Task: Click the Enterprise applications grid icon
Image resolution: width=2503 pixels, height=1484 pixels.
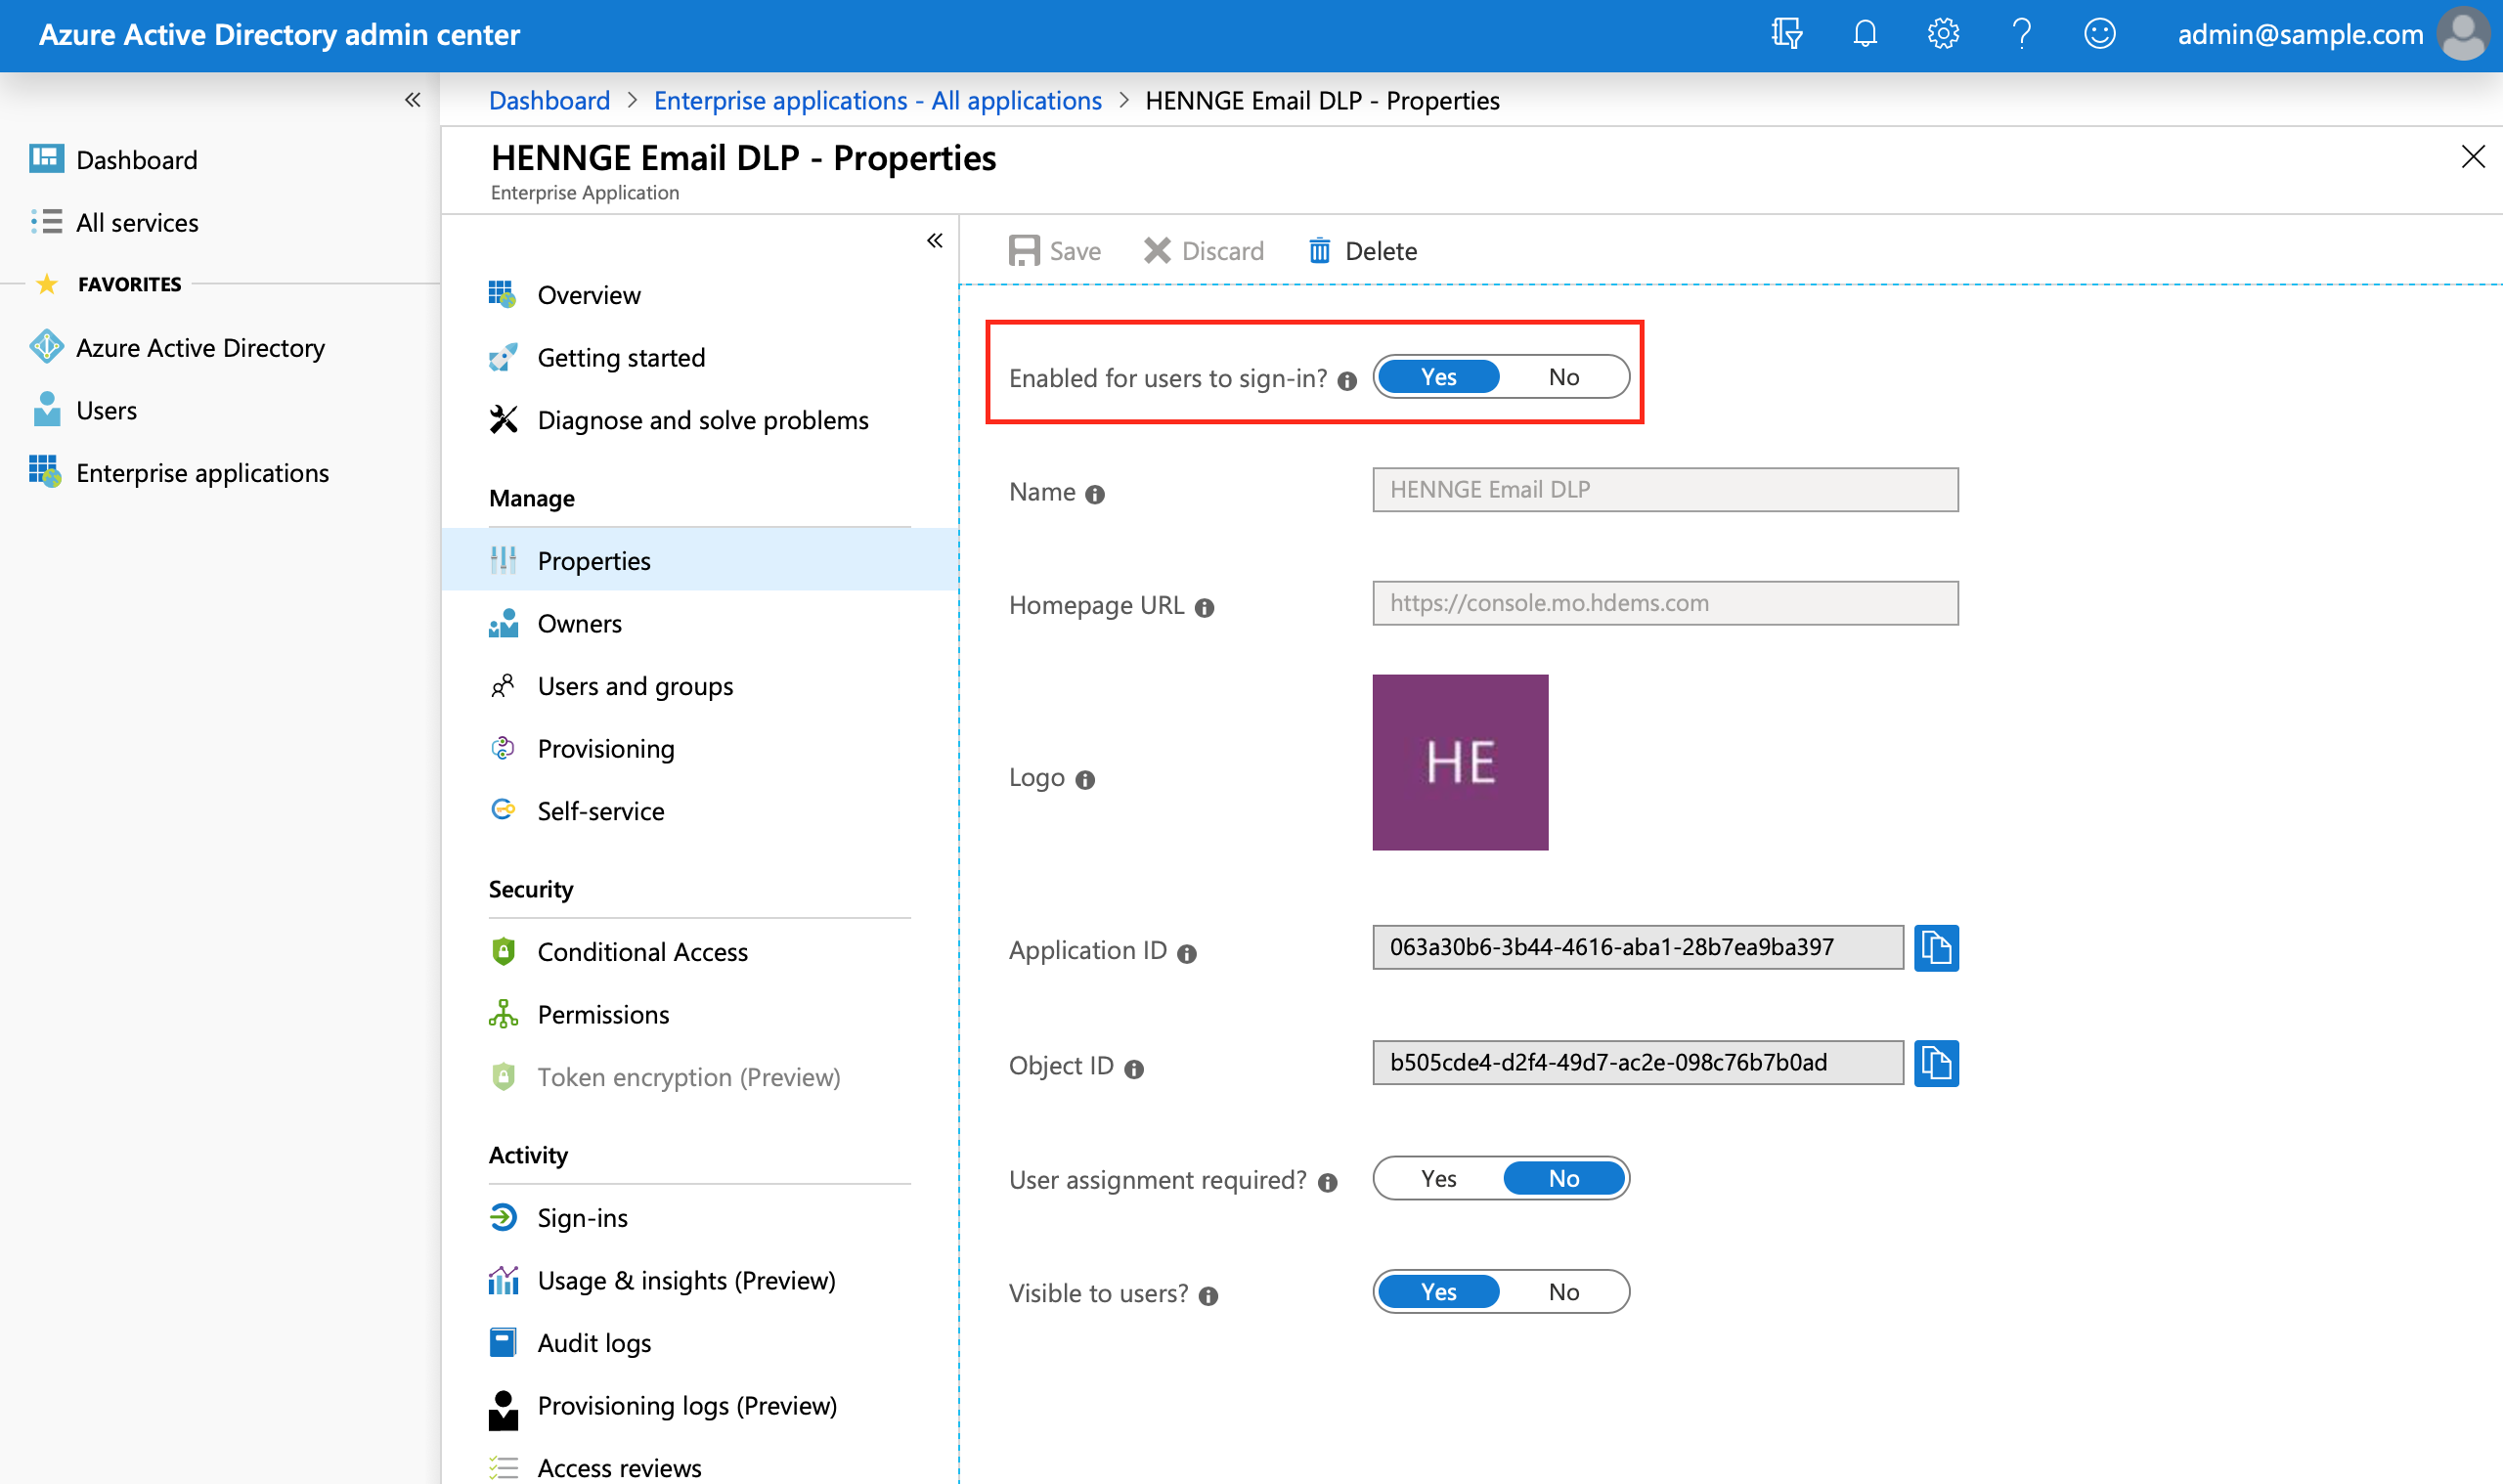Action: click(46, 471)
